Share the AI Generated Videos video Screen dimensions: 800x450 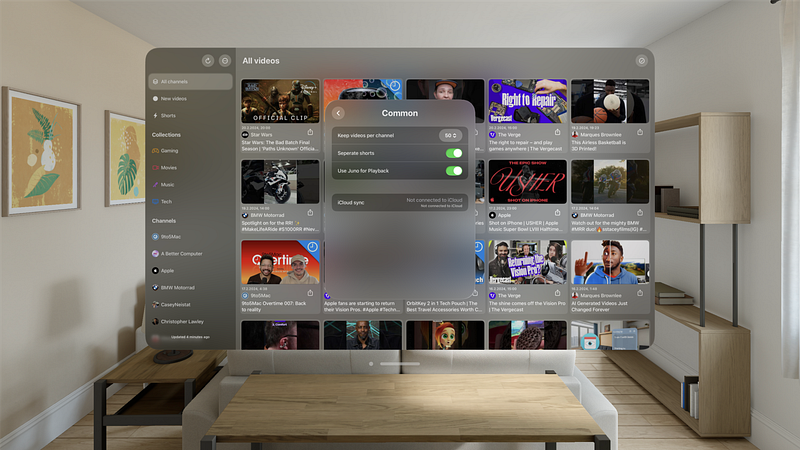pyautogui.click(x=640, y=293)
